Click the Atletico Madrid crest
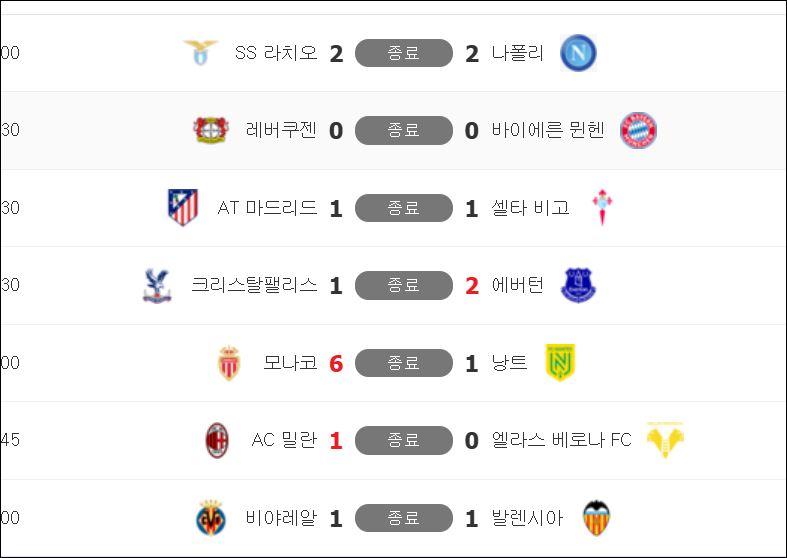 coord(183,208)
